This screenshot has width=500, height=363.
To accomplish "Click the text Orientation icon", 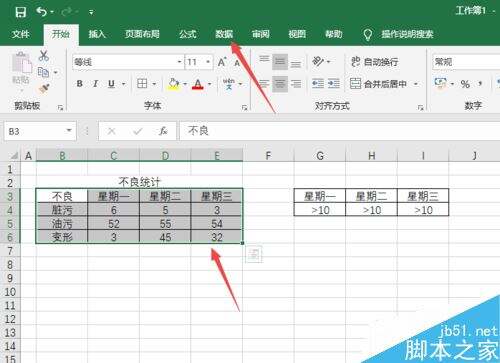I will pyautogui.click(x=318, y=61).
